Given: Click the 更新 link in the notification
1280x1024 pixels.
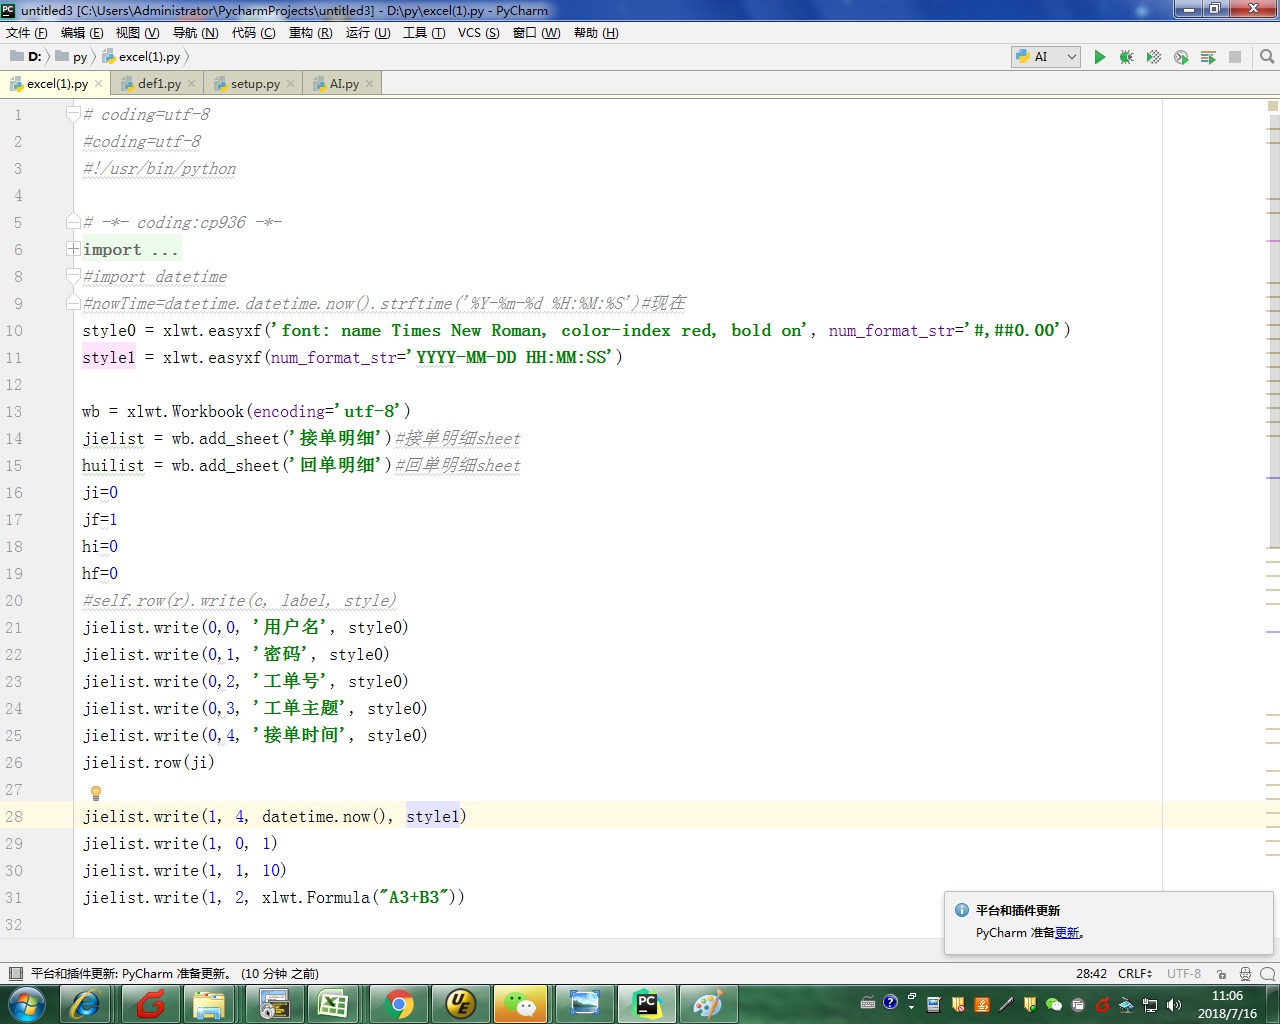Looking at the screenshot, I should 1067,933.
